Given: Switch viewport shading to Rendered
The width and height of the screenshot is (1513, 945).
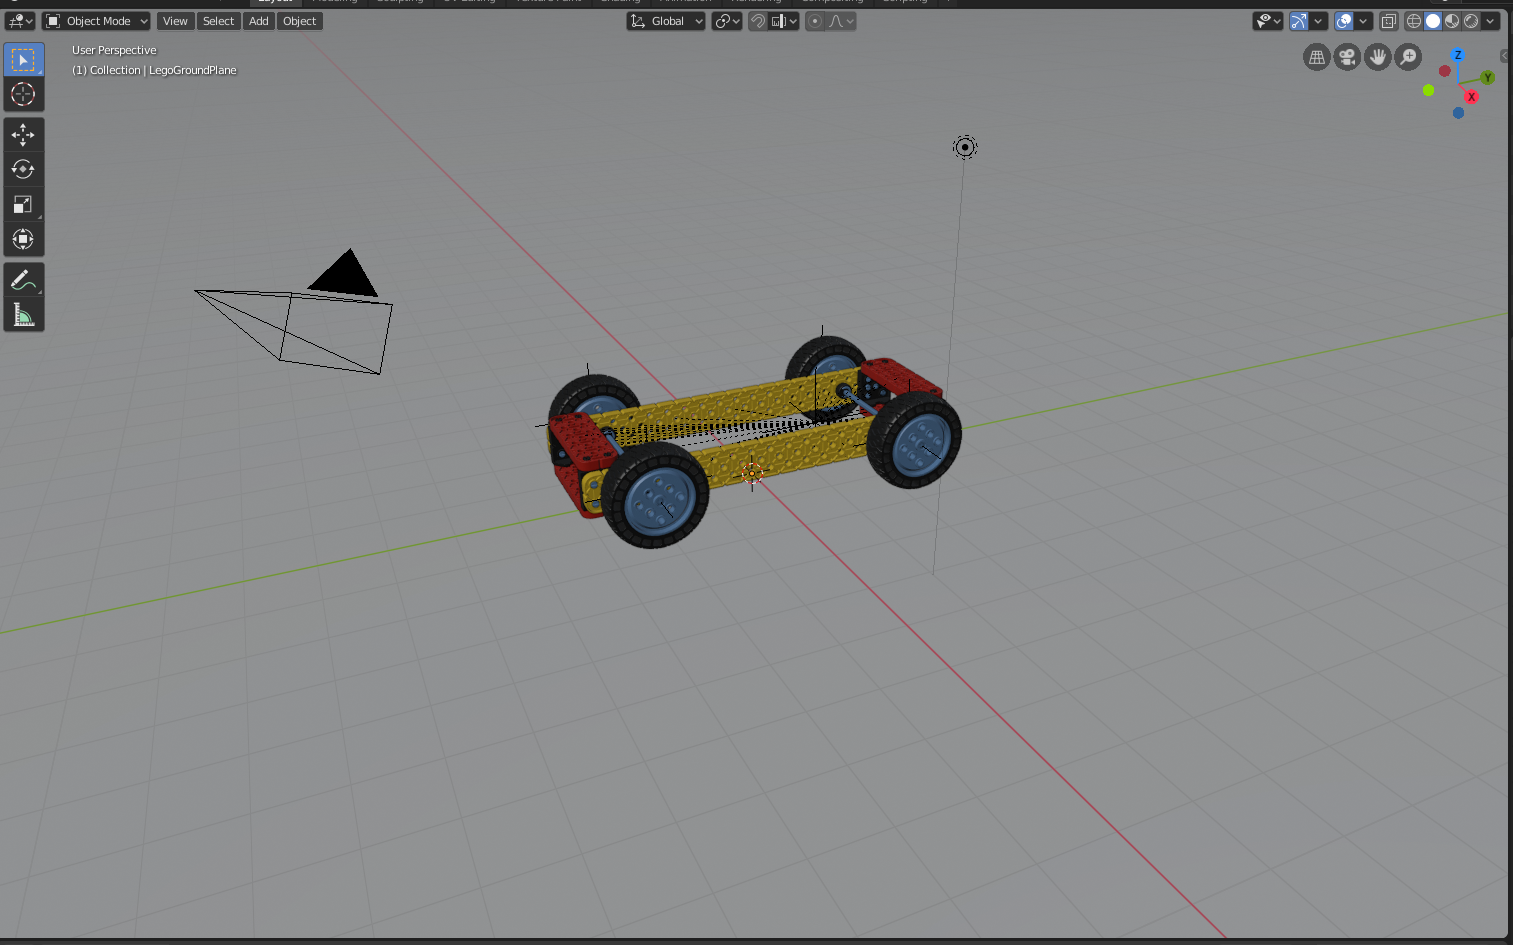Looking at the screenshot, I should coord(1471,21).
